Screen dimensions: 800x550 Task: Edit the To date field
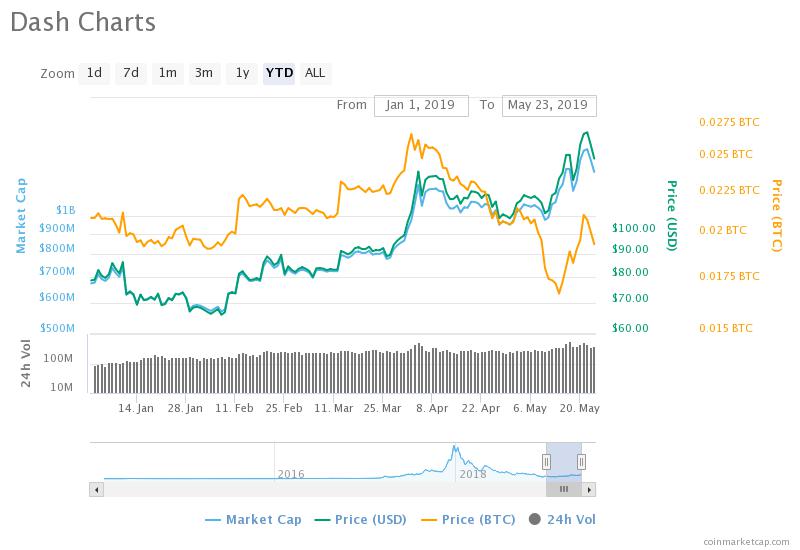tap(549, 106)
